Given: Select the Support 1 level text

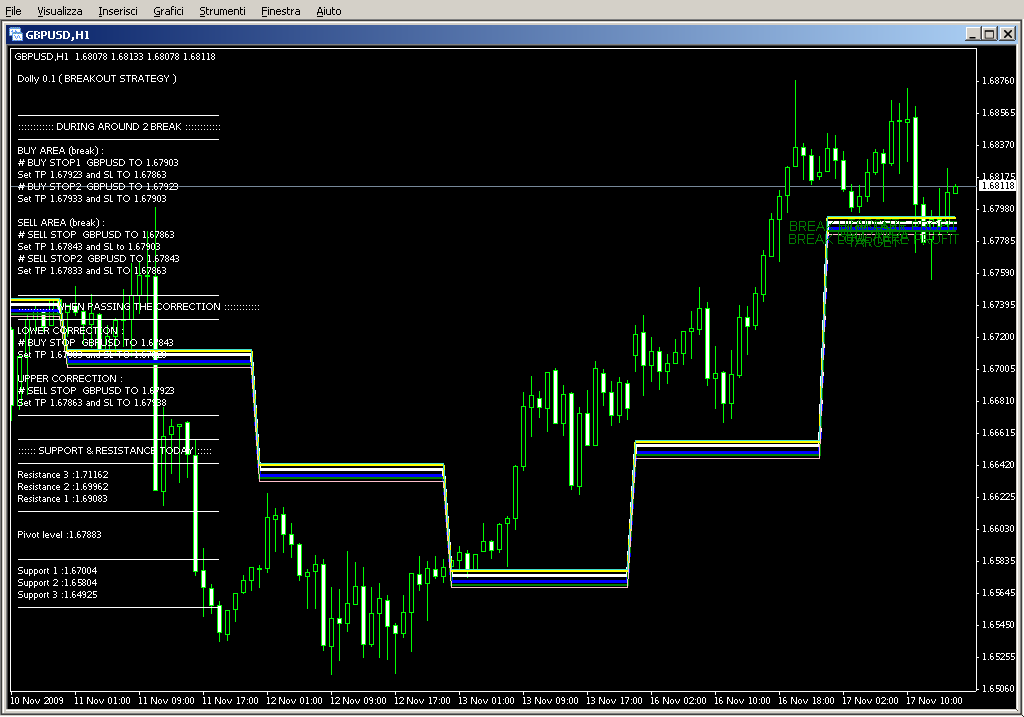Looking at the screenshot, I should click(57, 571).
